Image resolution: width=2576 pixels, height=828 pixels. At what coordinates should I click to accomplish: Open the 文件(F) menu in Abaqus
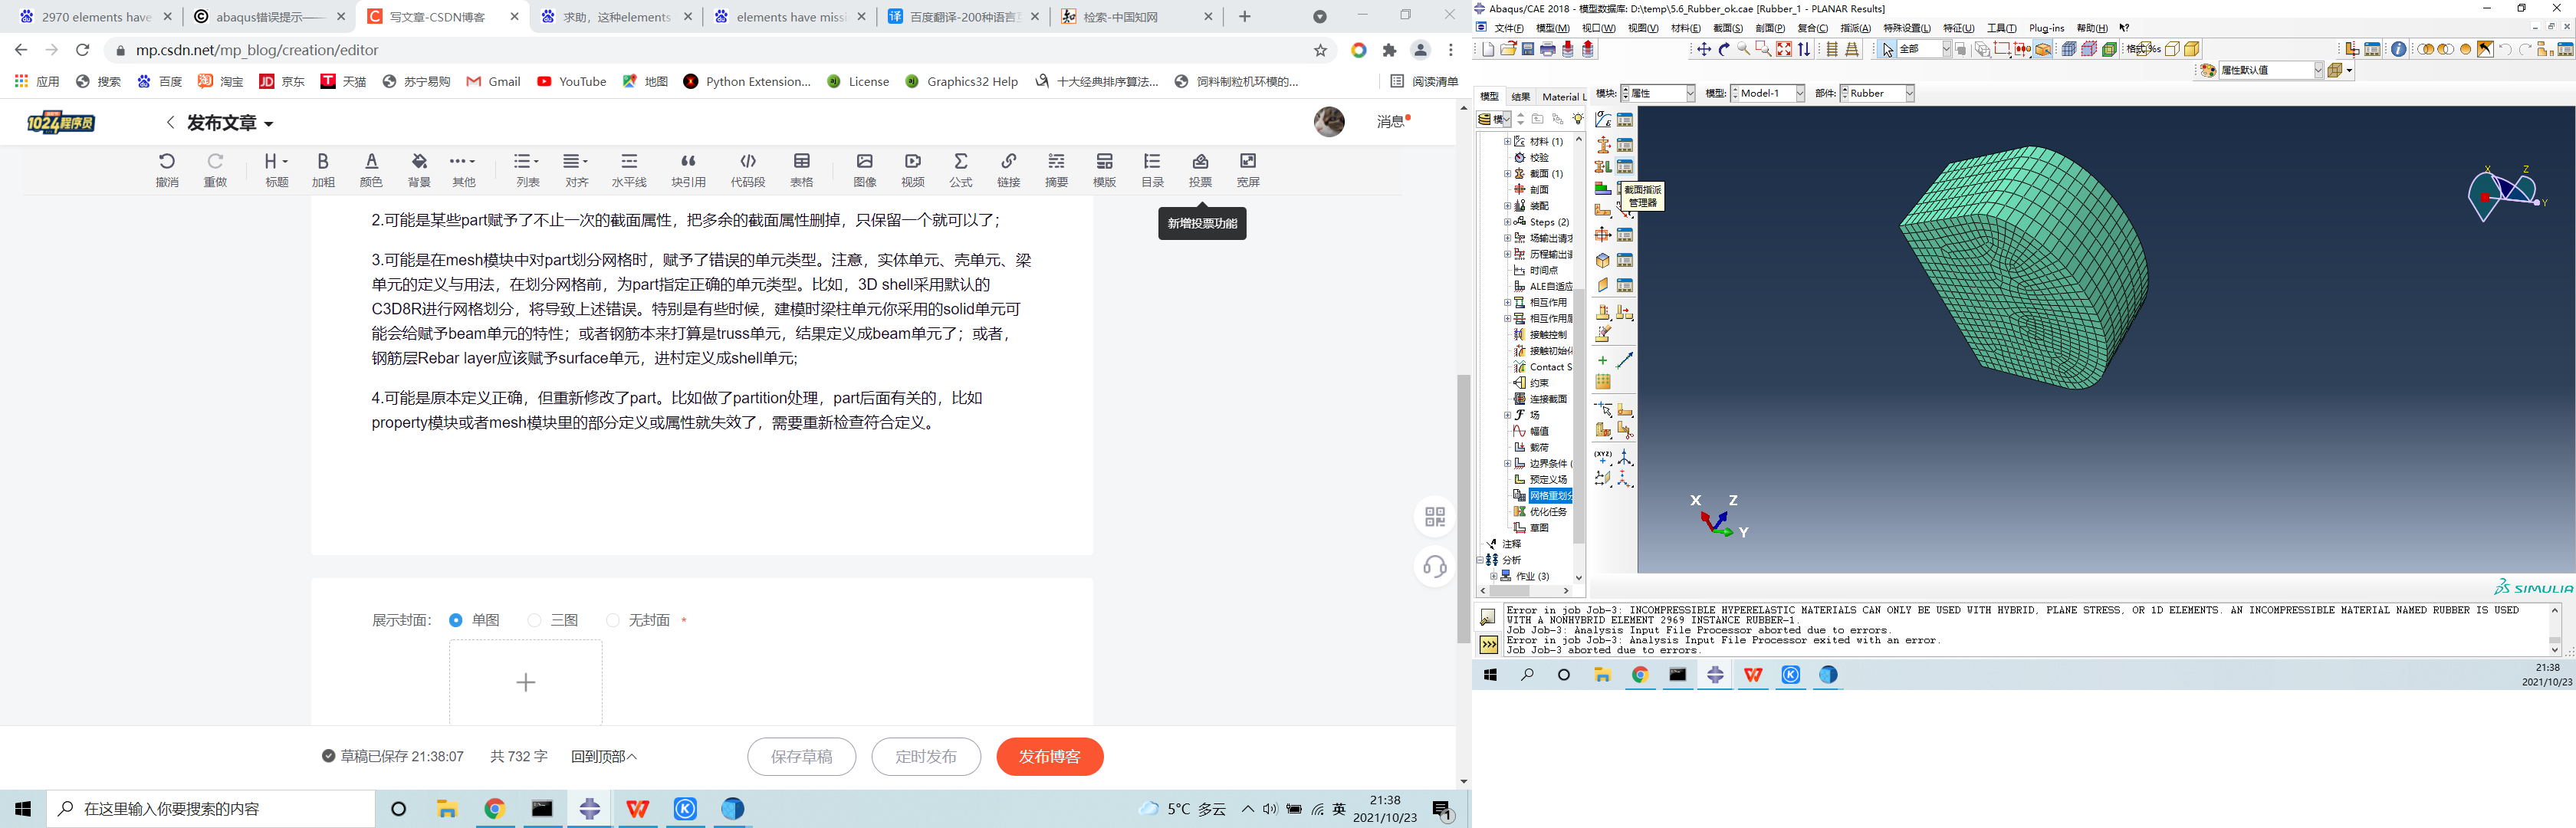(x=1508, y=28)
